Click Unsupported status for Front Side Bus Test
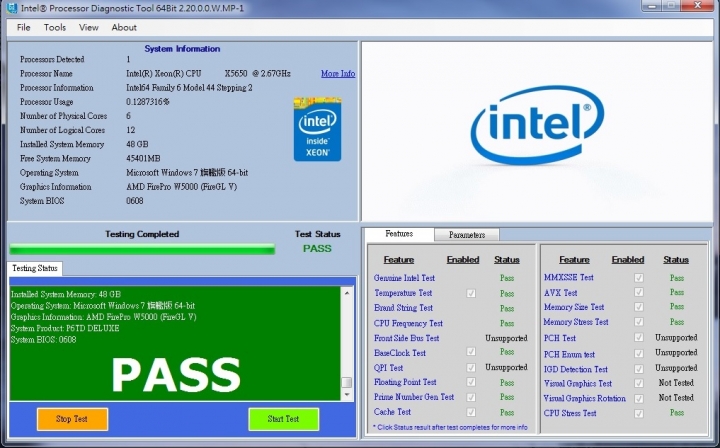The width and height of the screenshot is (720, 448). point(506,339)
